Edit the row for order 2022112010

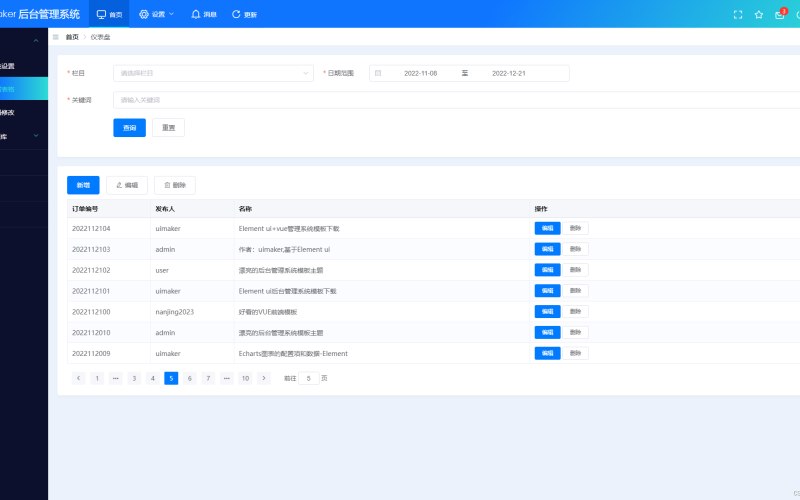tap(547, 333)
